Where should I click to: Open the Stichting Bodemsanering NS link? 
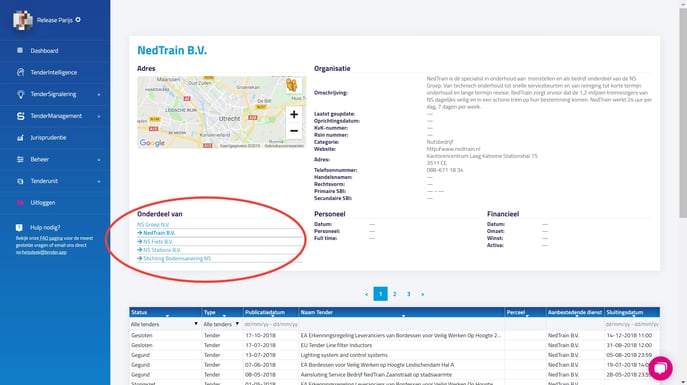click(177, 258)
